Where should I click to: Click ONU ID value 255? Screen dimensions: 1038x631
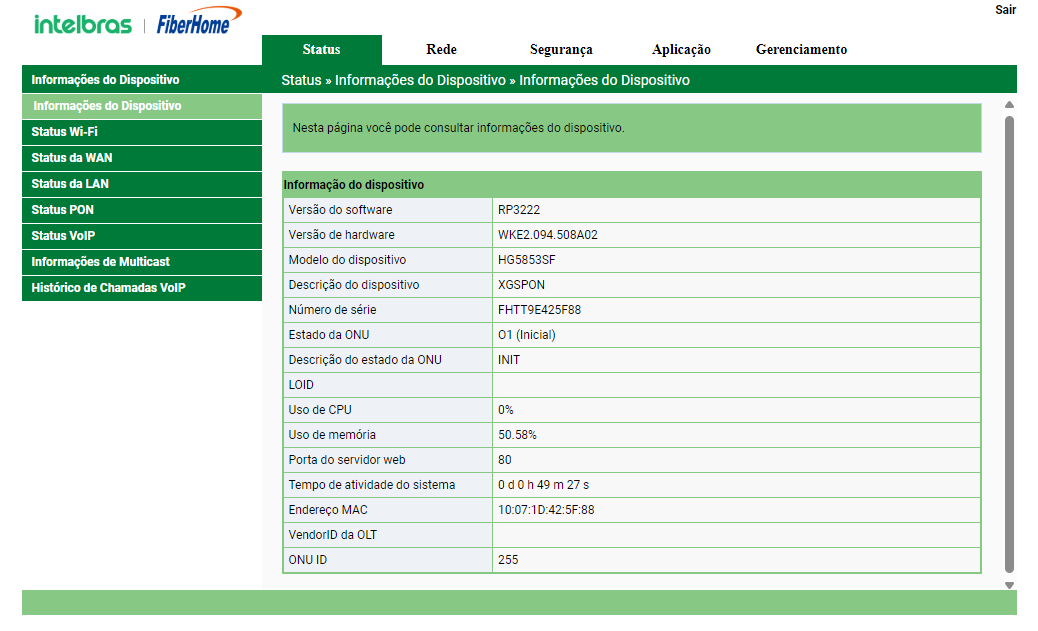point(508,560)
